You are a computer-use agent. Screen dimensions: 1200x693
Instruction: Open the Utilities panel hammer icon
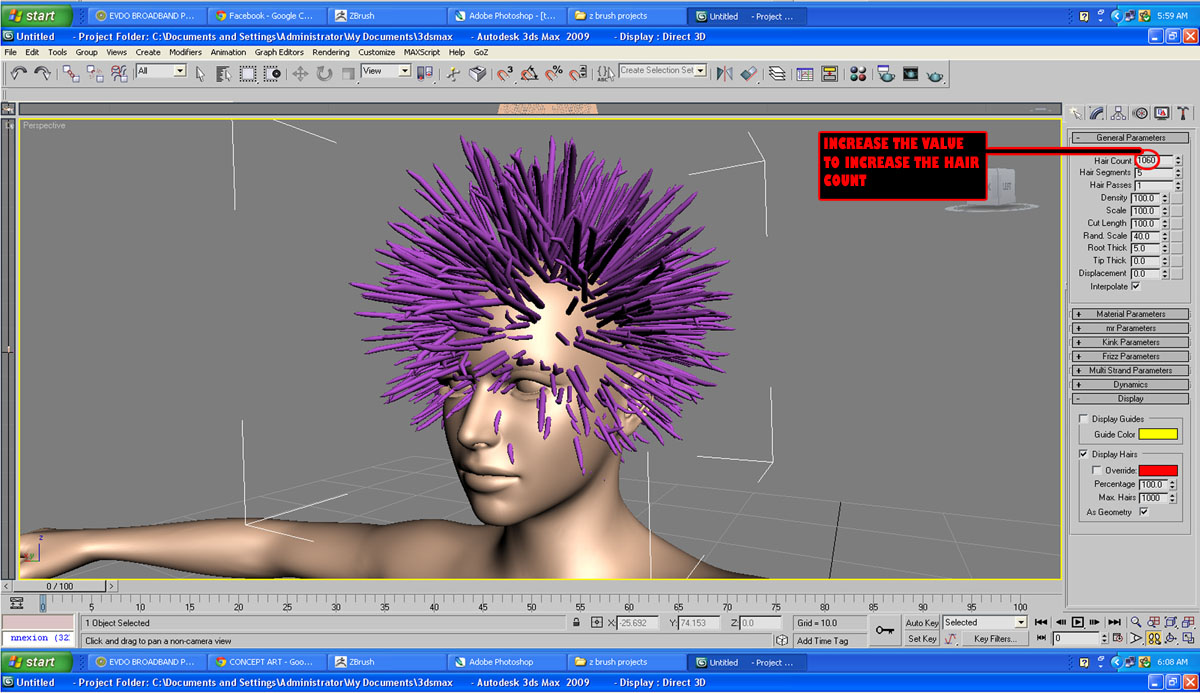pos(1183,113)
